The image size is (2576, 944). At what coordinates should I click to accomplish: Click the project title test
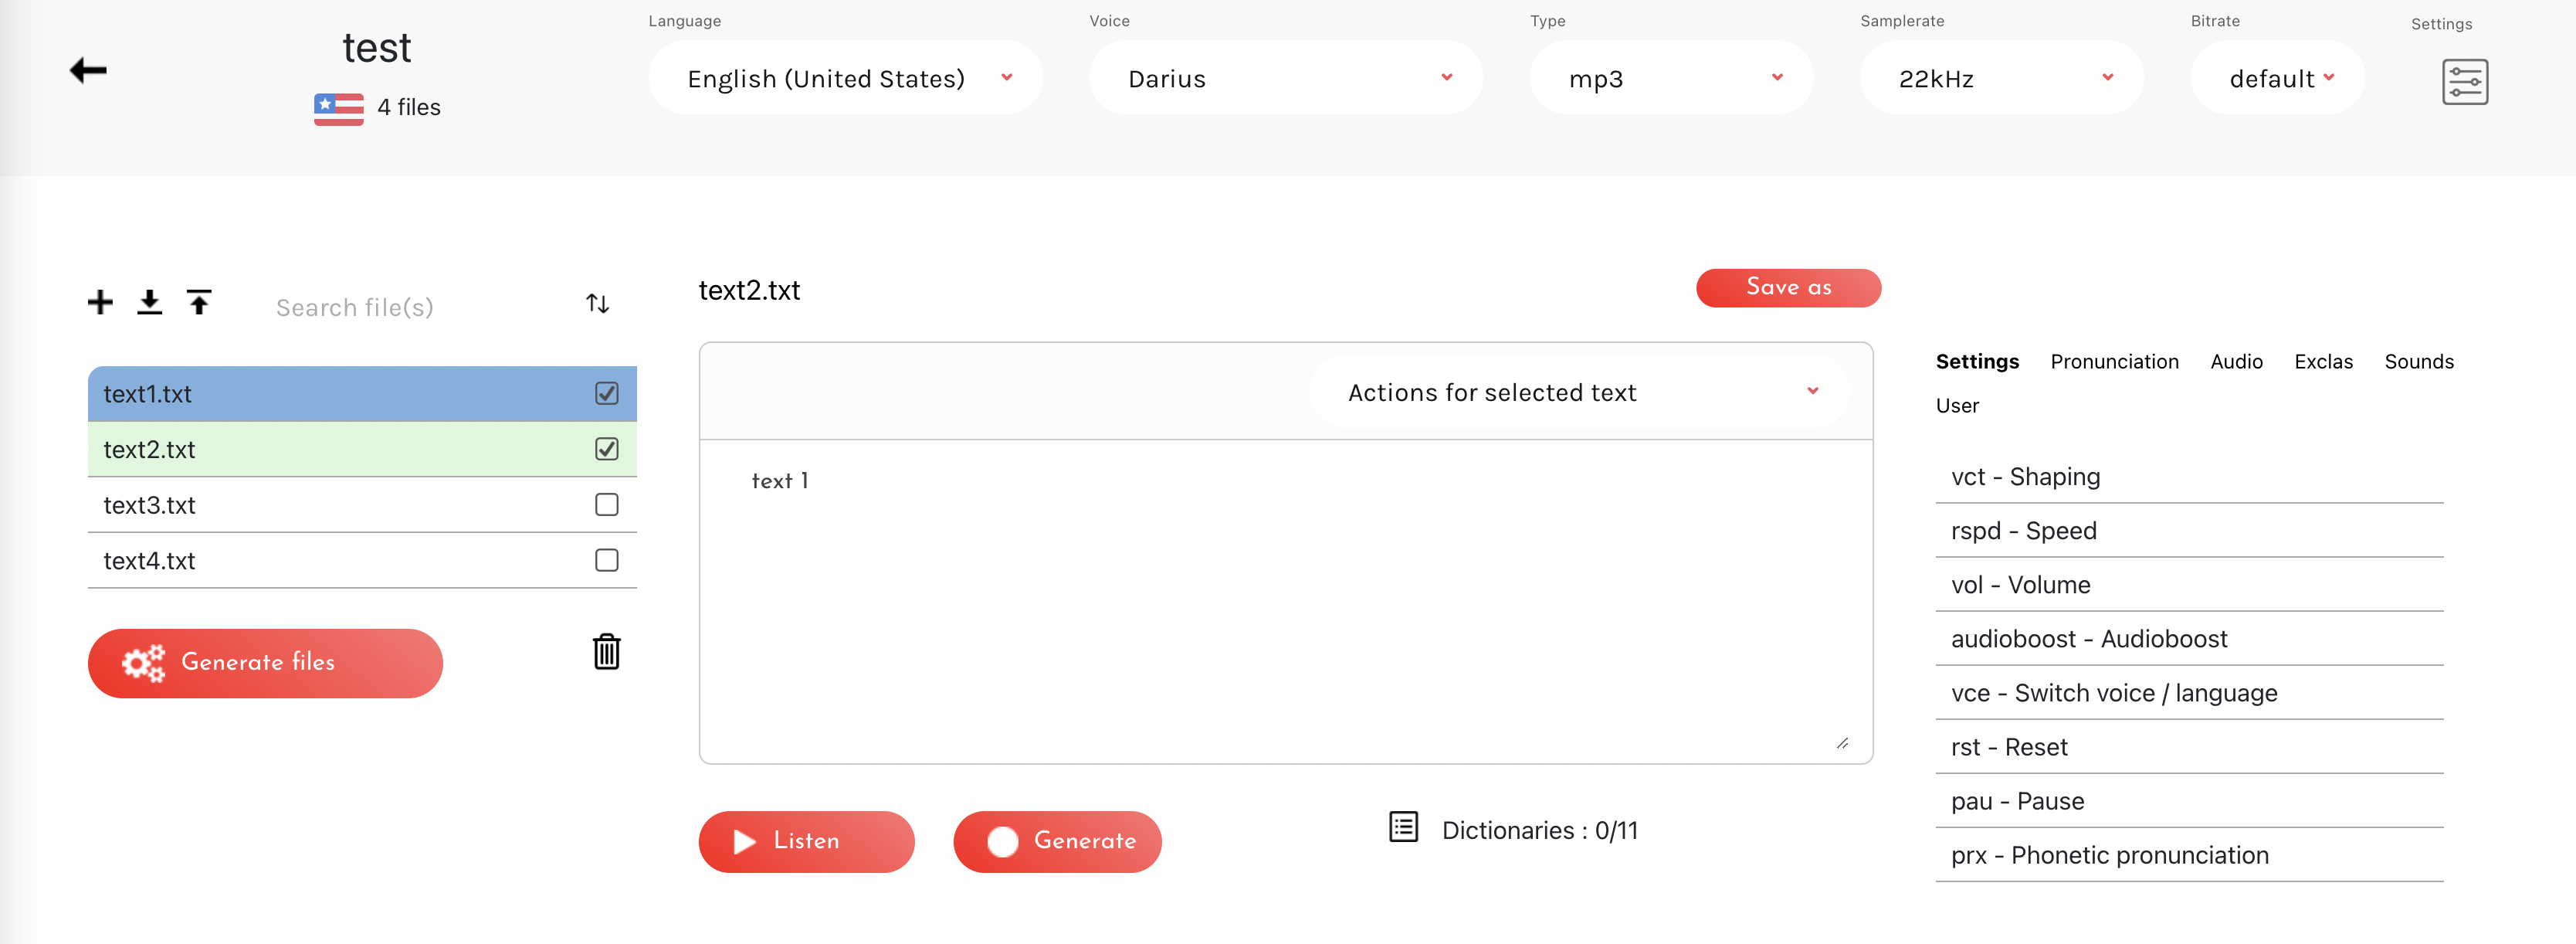click(x=377, y=48)
